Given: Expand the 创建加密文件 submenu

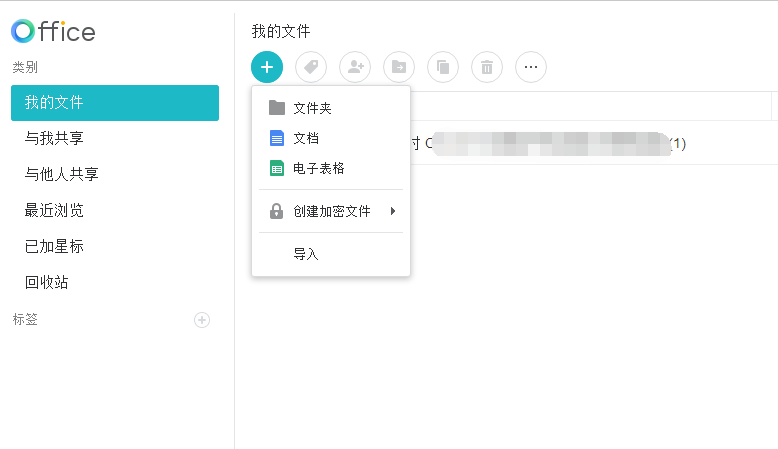Looking at the screenshot, I should [x=331, y=211].
